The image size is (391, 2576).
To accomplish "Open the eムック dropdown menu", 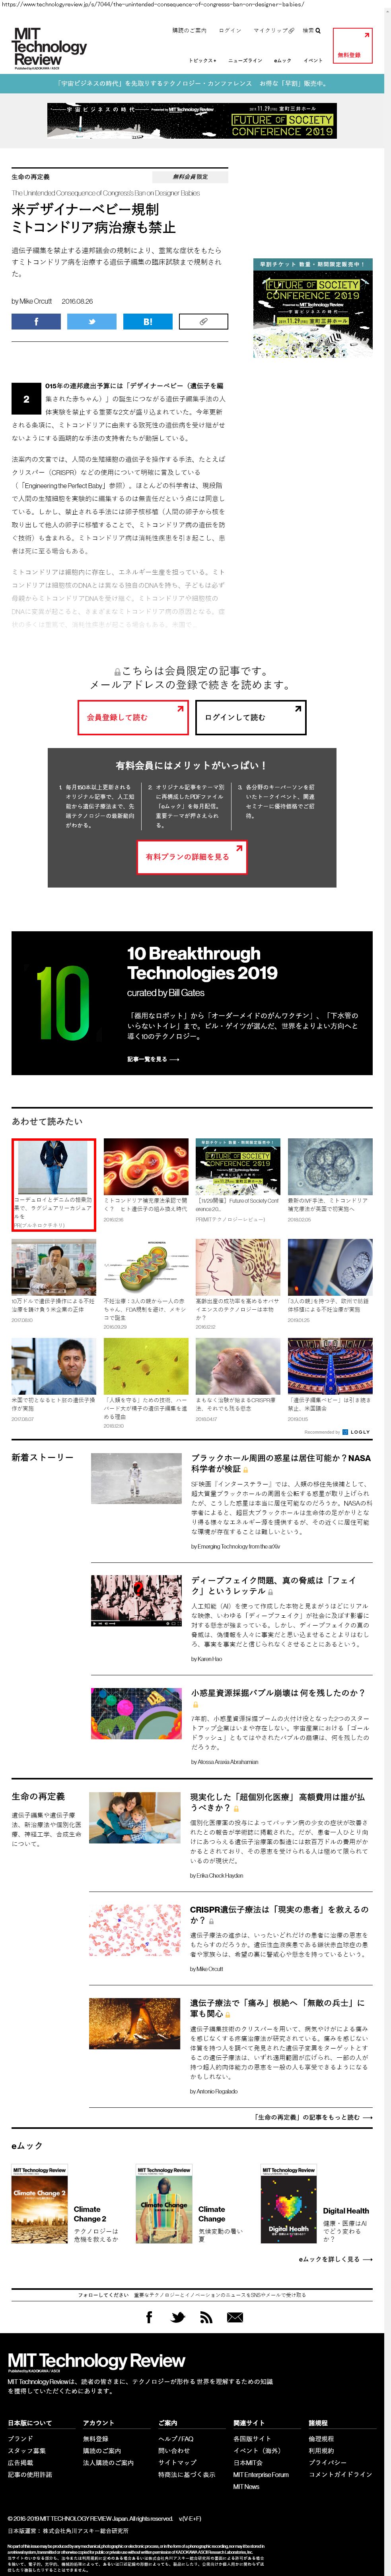I will (283, 61).
